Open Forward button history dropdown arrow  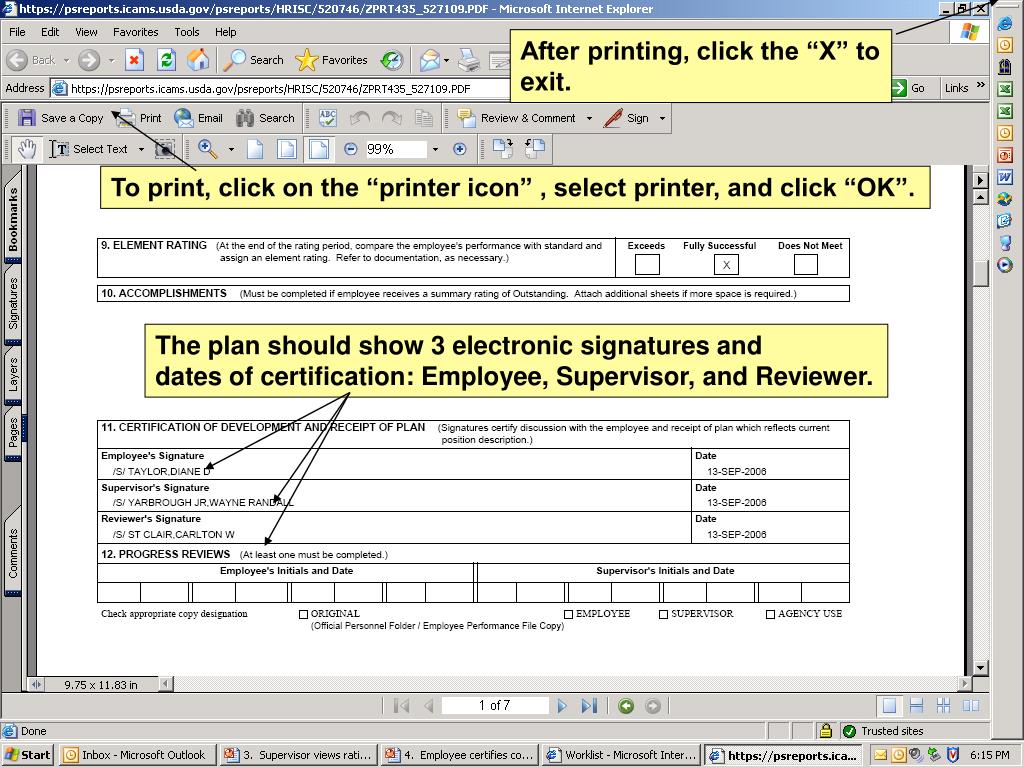pyautogui.click(x=111, y=60)
